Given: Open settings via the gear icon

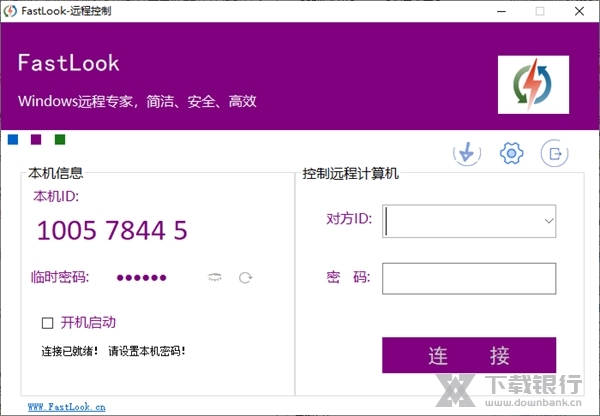Looking at the screenshot, I should coord(511,153).
